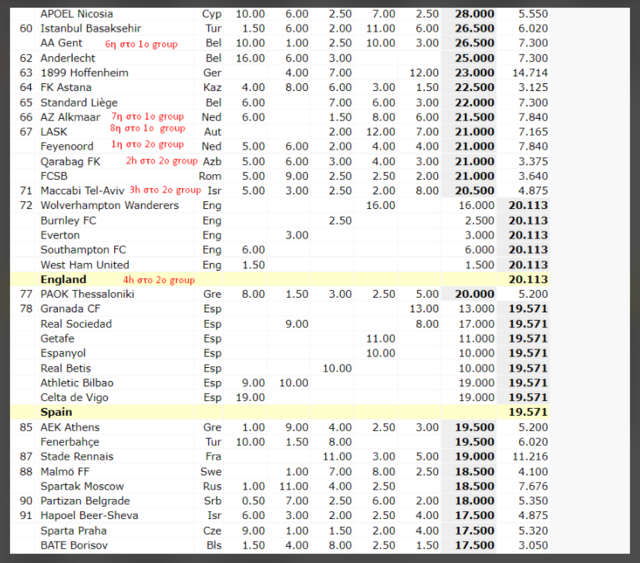Viewport: 640px width, 563px height.
Task: Click total 20.500 in Maccabi Tel-Aviv row
Action: (x=474, y=191)
